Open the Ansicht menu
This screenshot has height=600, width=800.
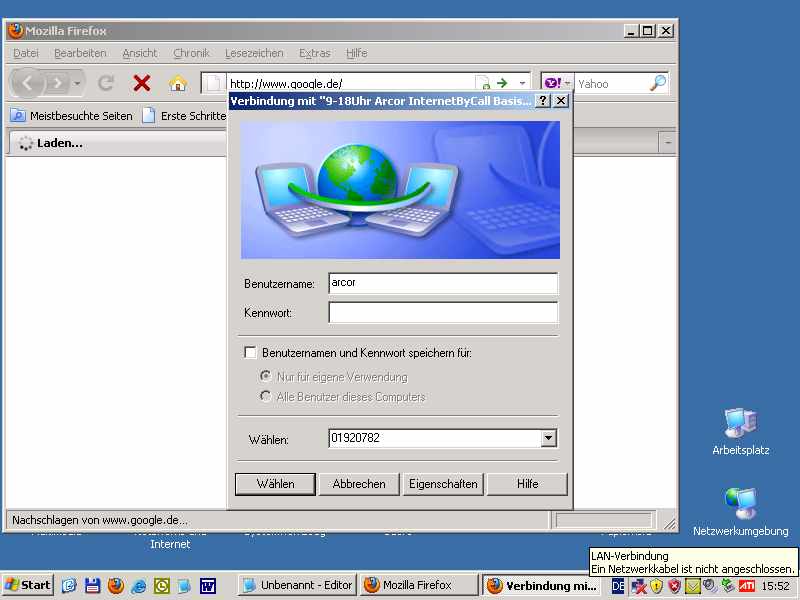140,53
